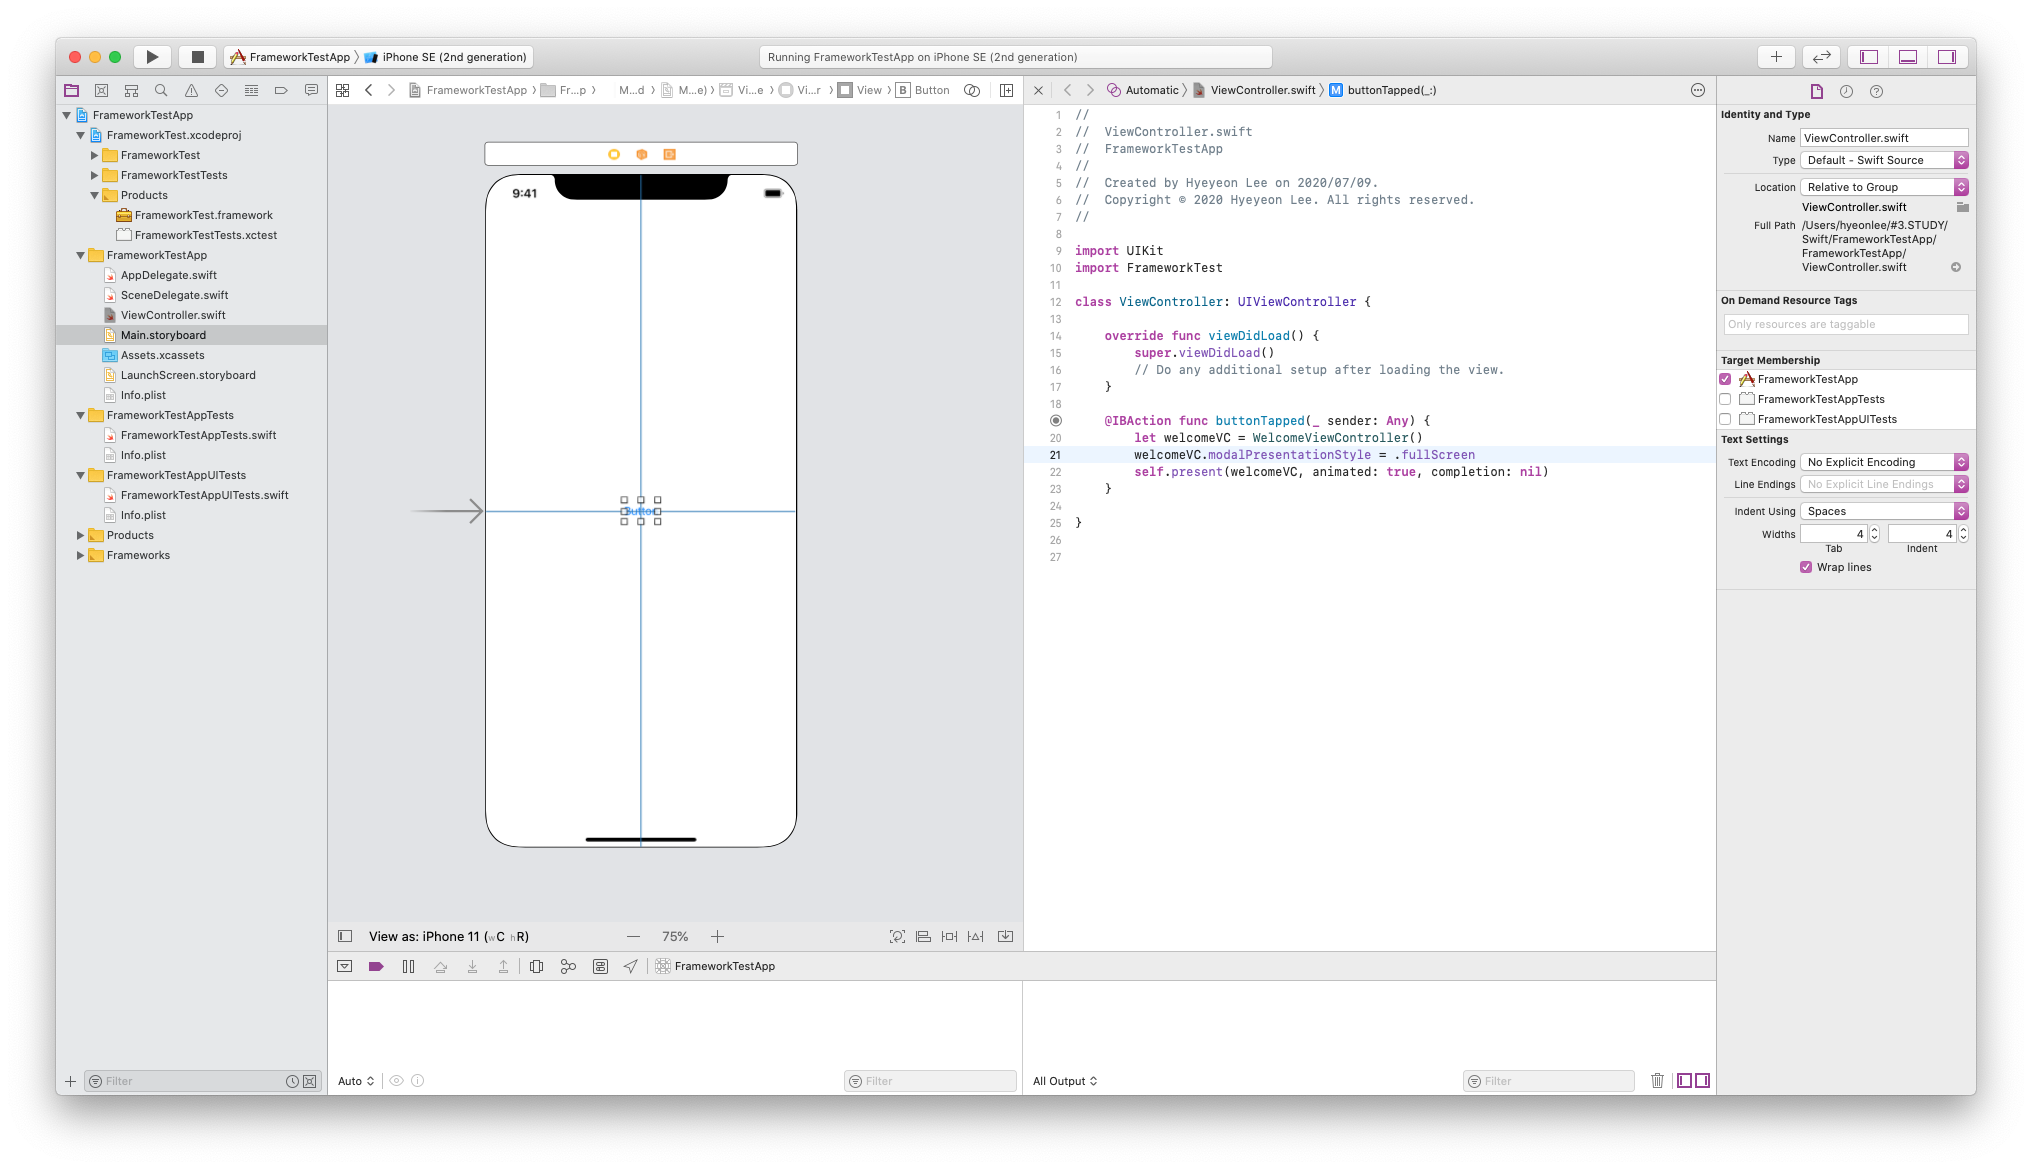Zoom in the storyboard canvas
Image resolution: width=2032 pixels, height=1169 pixels.
click(x=717, y=937)
